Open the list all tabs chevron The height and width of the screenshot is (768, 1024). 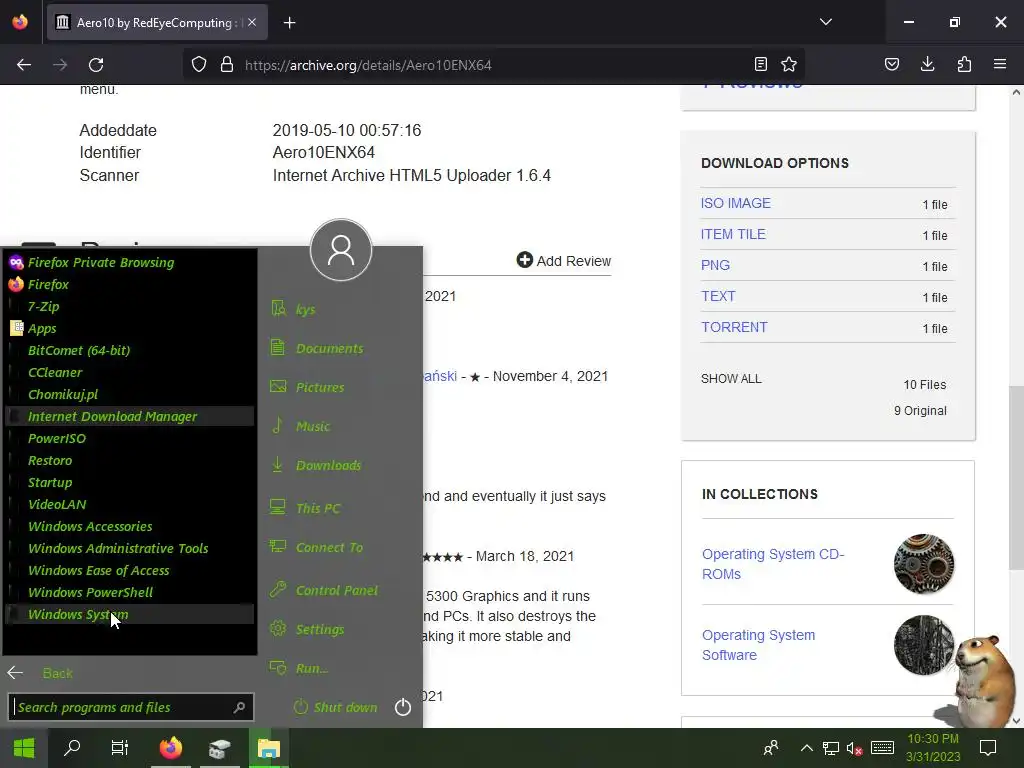click(x=825, y=22)
